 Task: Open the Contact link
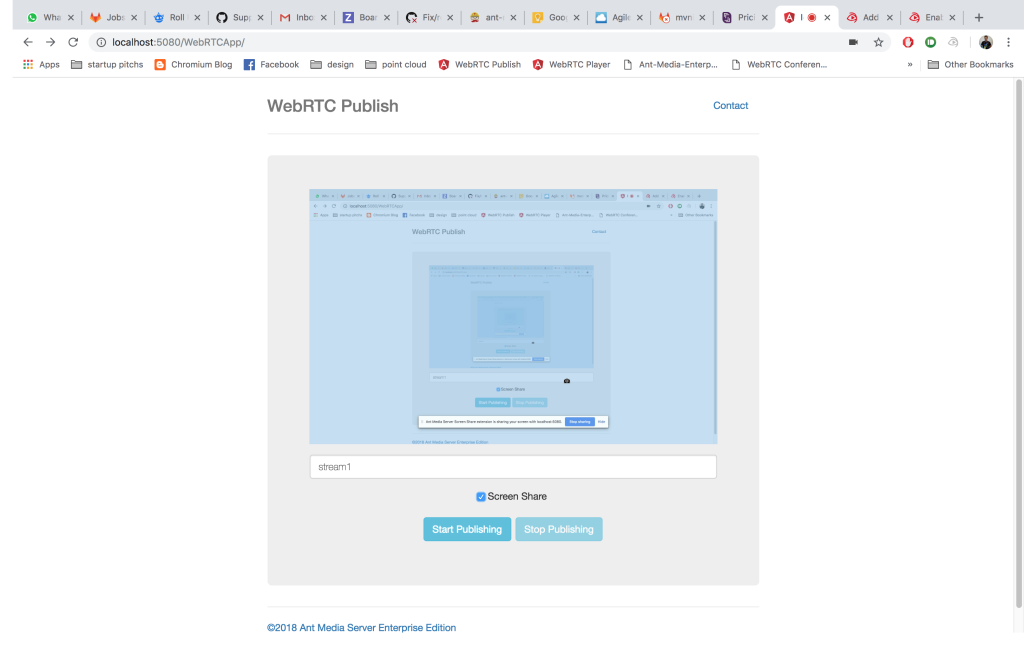(x=730, y=105)
